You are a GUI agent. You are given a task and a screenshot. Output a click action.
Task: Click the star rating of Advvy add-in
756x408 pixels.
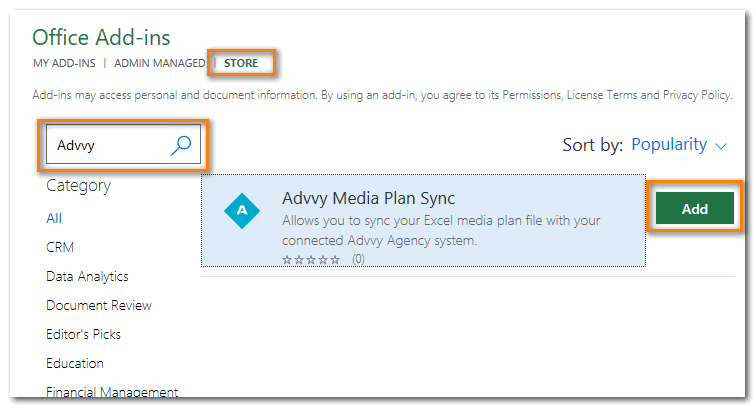click(x=311, y=259)
